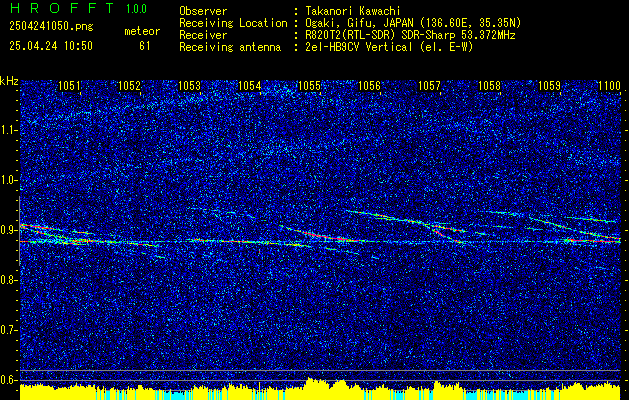Image resolution: width=629 pixels, height=400 pixels.
Task: Click the 1.0 kHz frequency label
Action: 9,181
